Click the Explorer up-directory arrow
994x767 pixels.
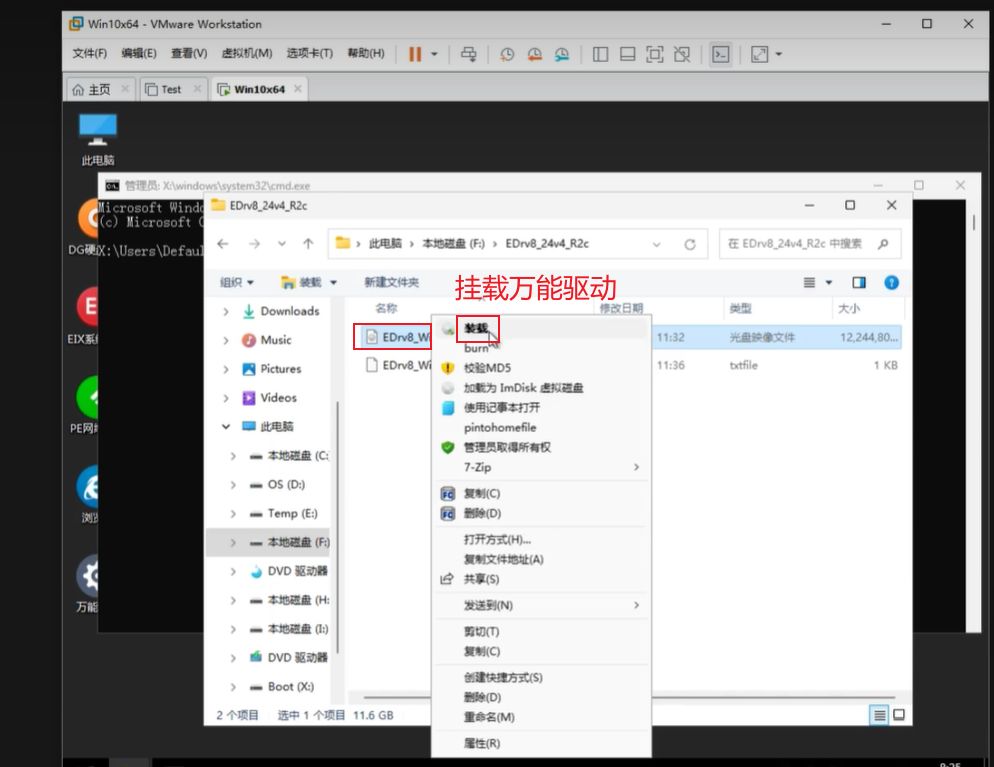coord(308,244)
